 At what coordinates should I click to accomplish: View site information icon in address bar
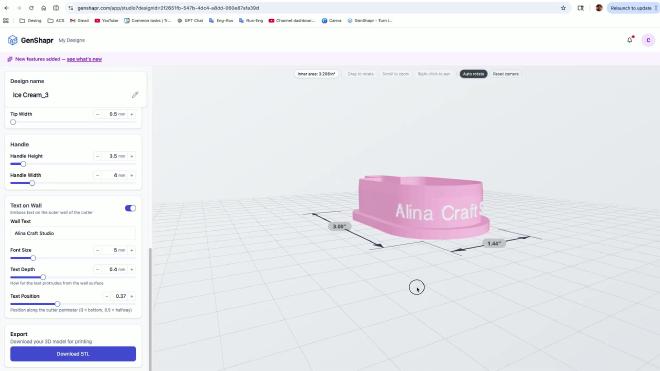71,8
